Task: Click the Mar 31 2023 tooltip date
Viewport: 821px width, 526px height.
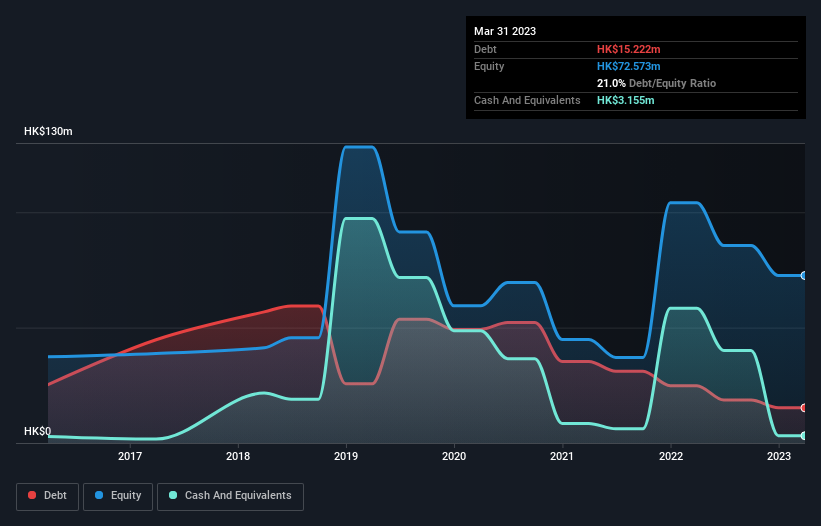Action: tap(505, 31)
